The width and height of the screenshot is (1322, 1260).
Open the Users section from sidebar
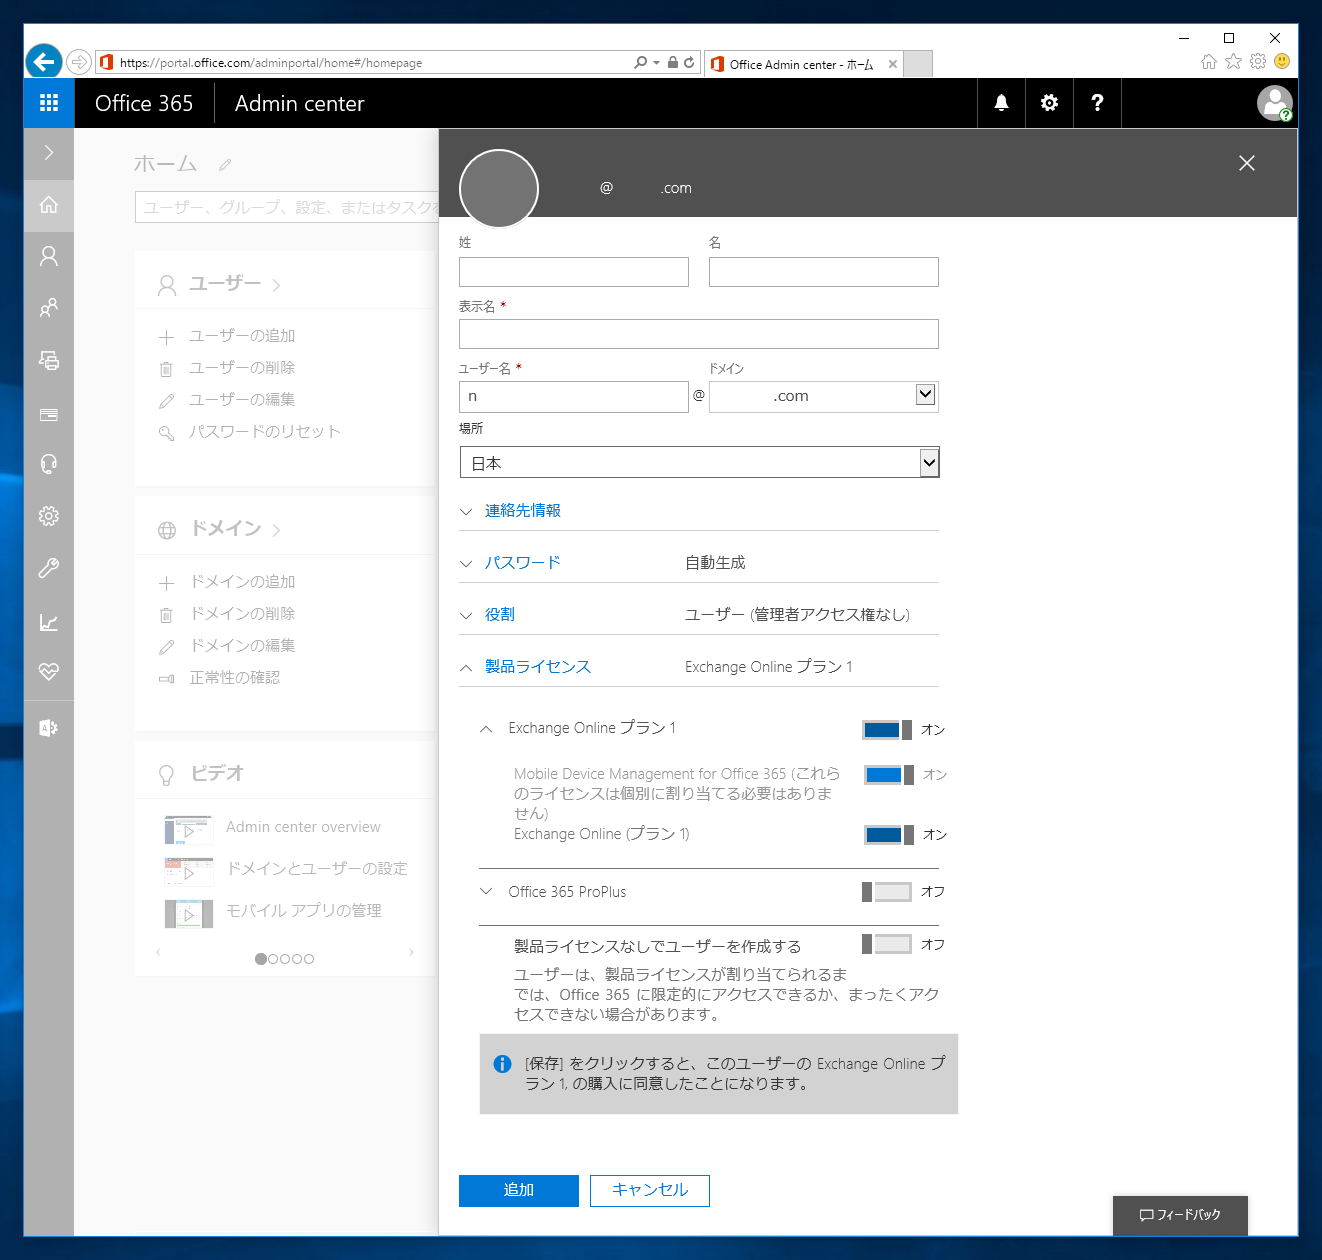48,256
